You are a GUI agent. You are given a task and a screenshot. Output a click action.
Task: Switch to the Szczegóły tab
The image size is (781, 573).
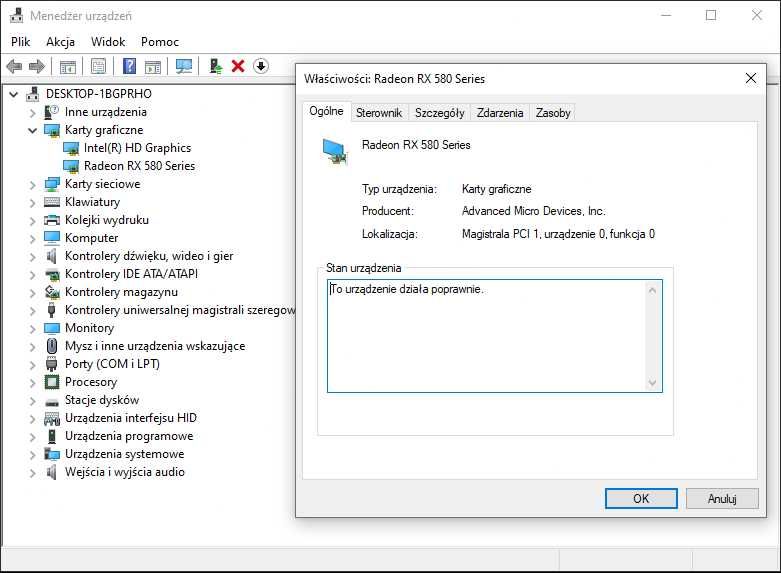click(x=440, y=113)
